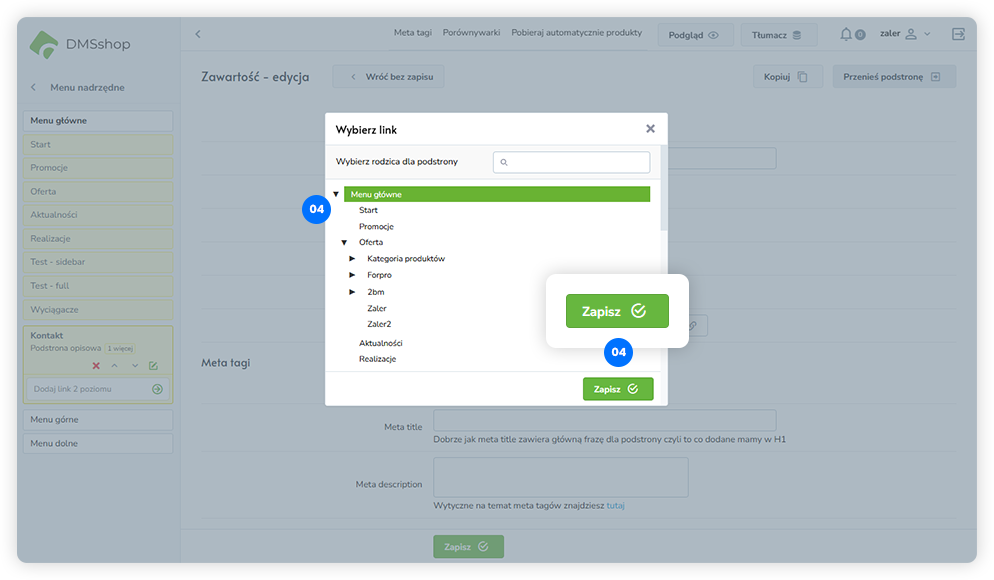Click the DMSshop logo
The height and width of the screenshot is (580, 994).
click(80, 44)
